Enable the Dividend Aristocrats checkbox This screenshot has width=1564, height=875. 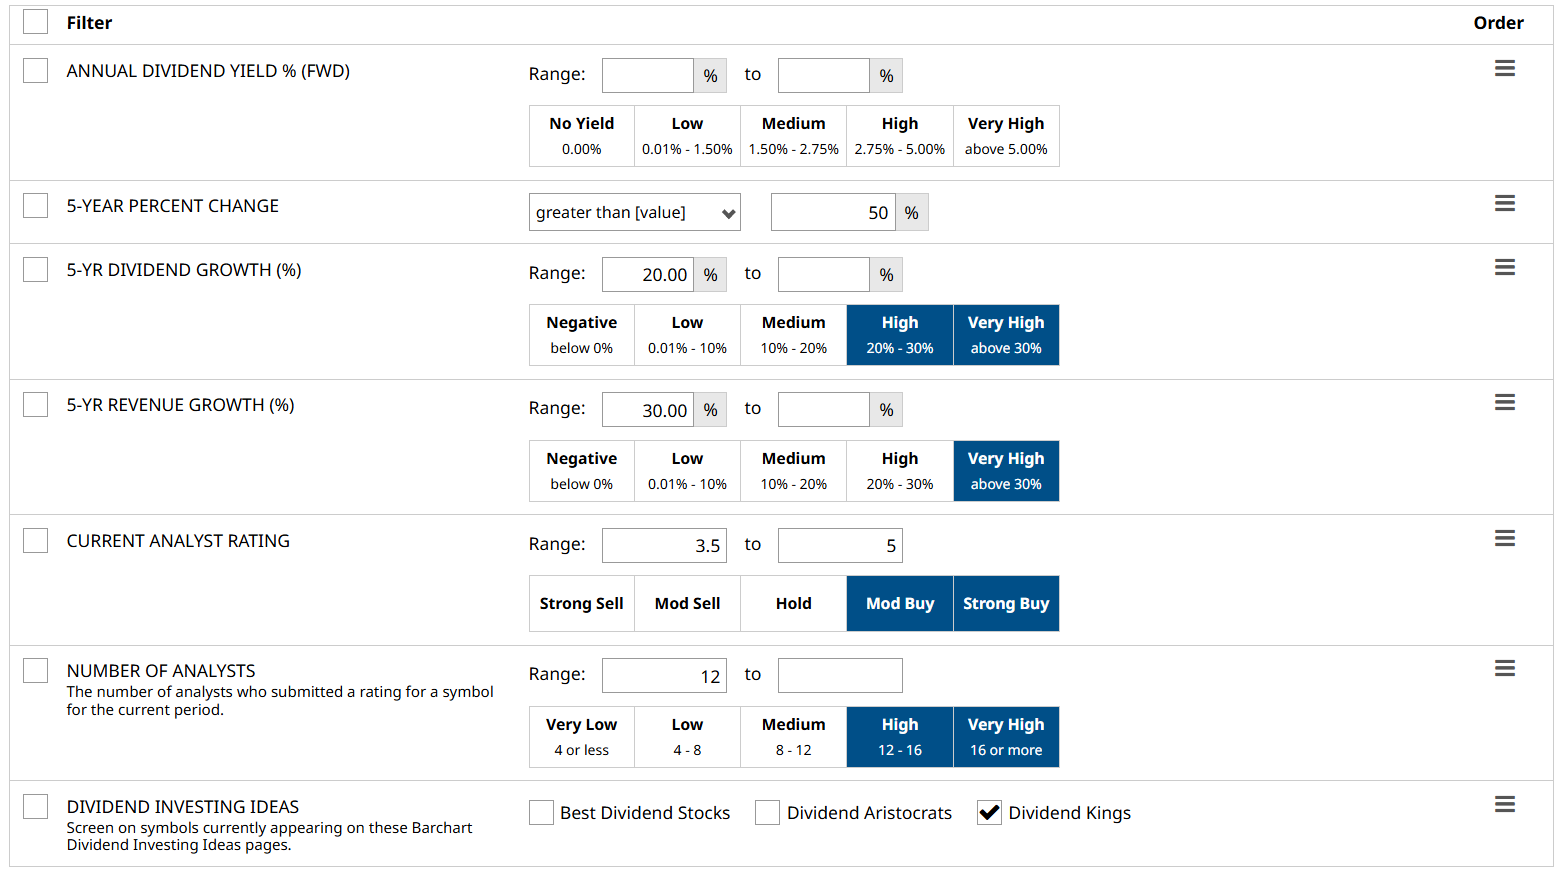pos(767,813)
